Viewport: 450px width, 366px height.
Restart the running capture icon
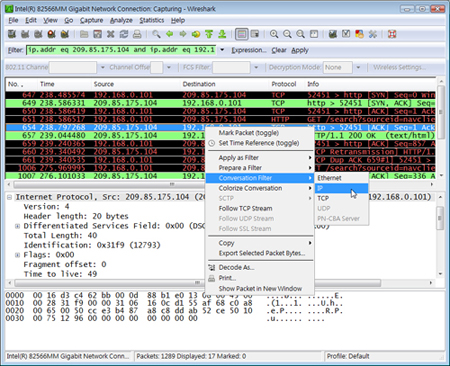point(65,34)
